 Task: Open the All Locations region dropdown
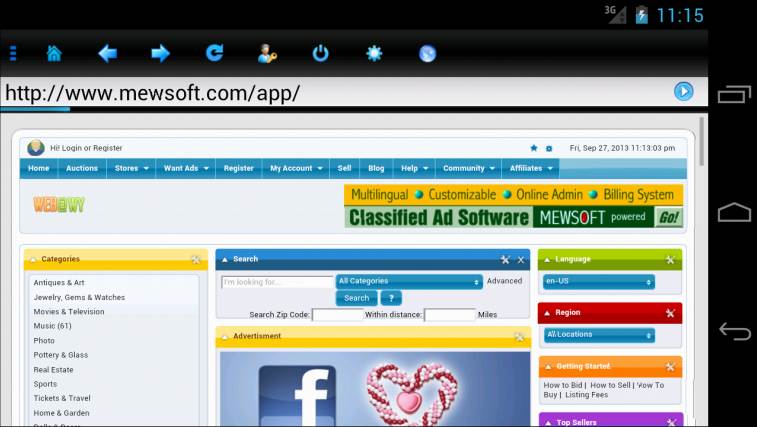[599, 335]
